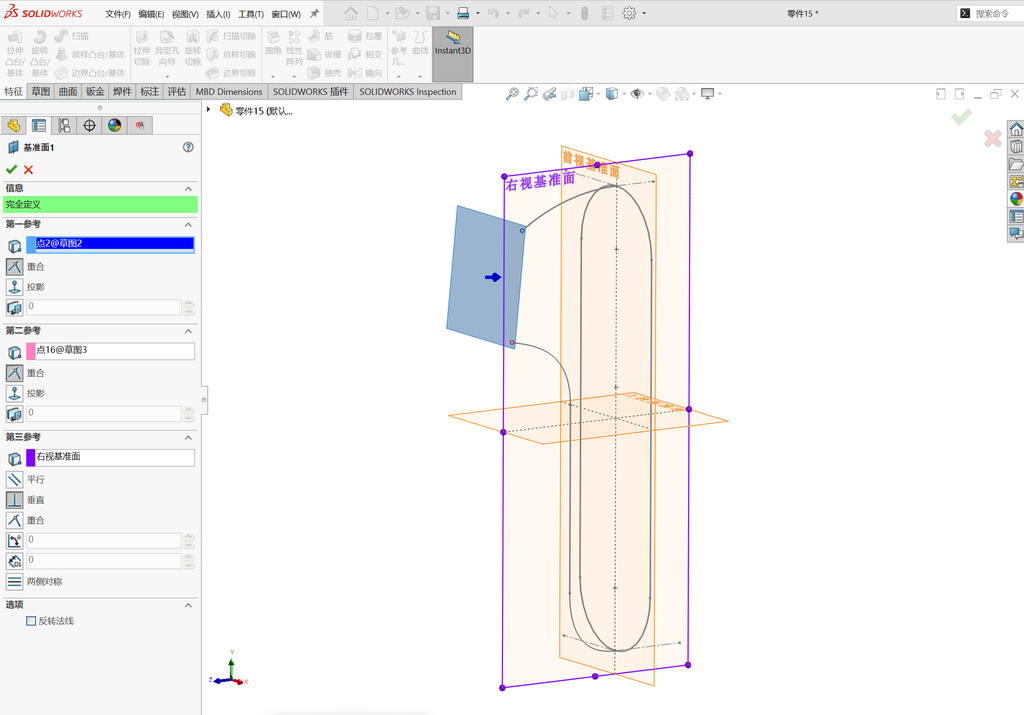Image resolution: width=1024 pixels, height=715 pixels.
Task: Select 重合 constraint under 第二参考
Action: pyautogui.click(x=14, y=373)
